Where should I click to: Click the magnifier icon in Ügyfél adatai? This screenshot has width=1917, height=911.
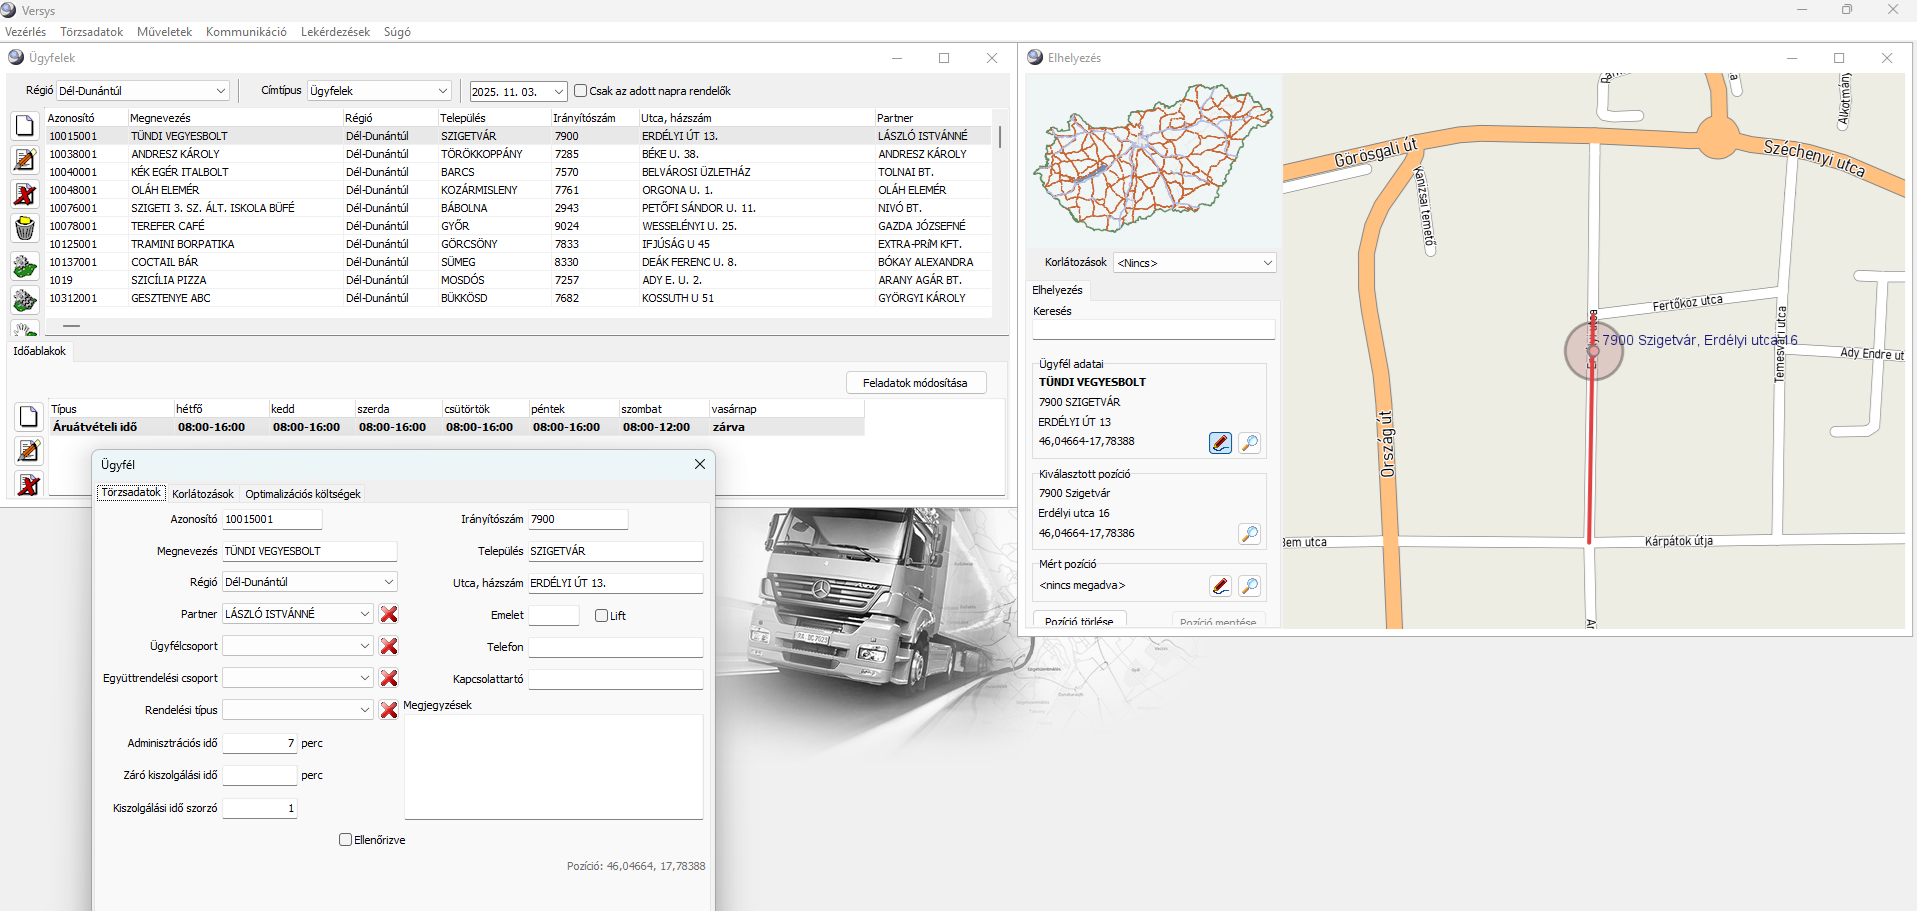click(1249, 443)
